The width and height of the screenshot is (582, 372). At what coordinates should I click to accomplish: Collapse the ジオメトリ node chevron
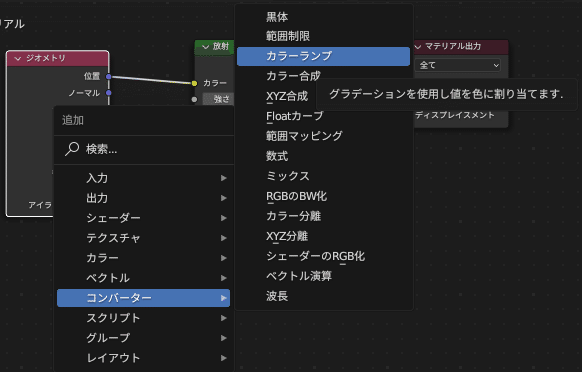click(x=17, y=59)
